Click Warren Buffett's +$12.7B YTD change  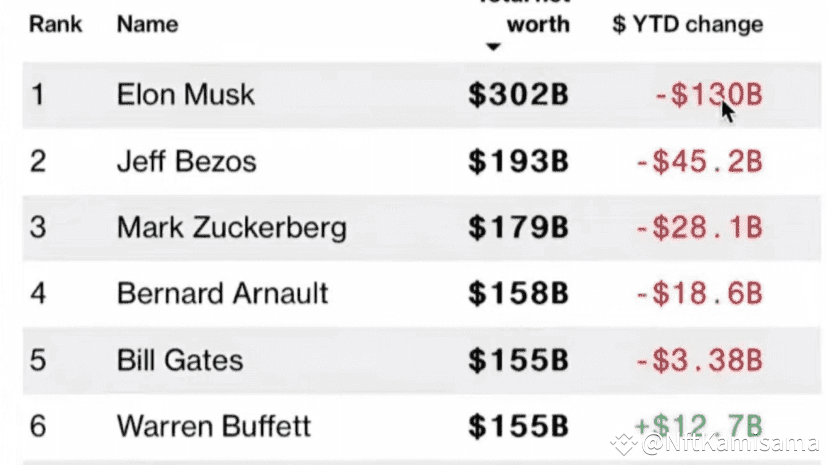[x=698, y=424]
